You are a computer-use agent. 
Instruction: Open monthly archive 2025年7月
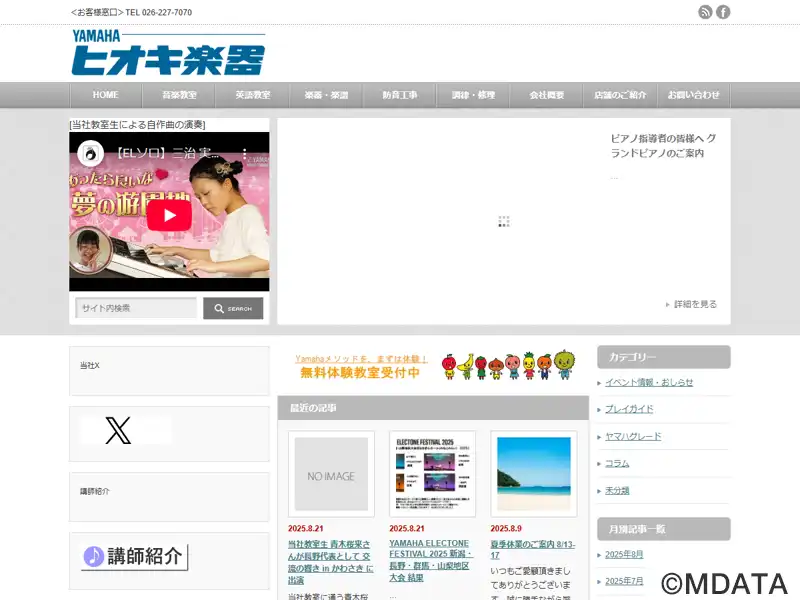click(x=624, y=581)
